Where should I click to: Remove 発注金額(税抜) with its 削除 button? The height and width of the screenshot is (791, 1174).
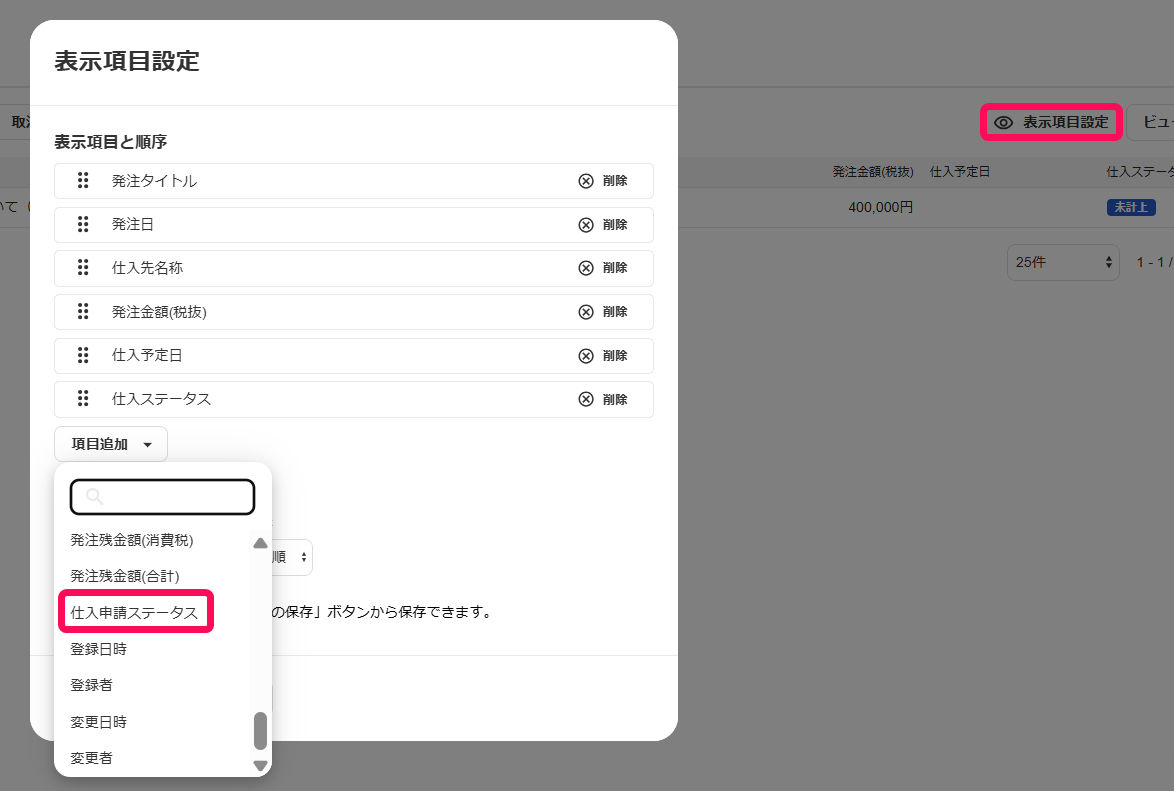click(603, 312)
